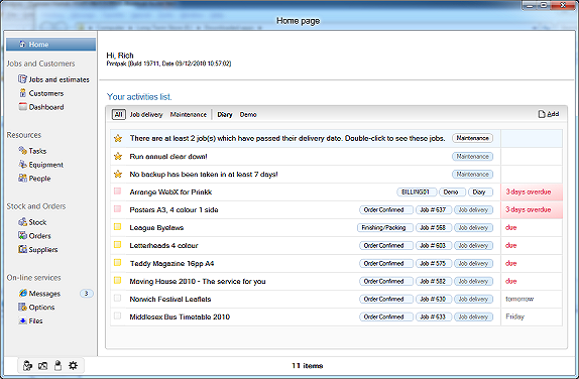579x379 pixels.
Task: Click the messages count badge showing 3
Action: (x=86, y=293)
